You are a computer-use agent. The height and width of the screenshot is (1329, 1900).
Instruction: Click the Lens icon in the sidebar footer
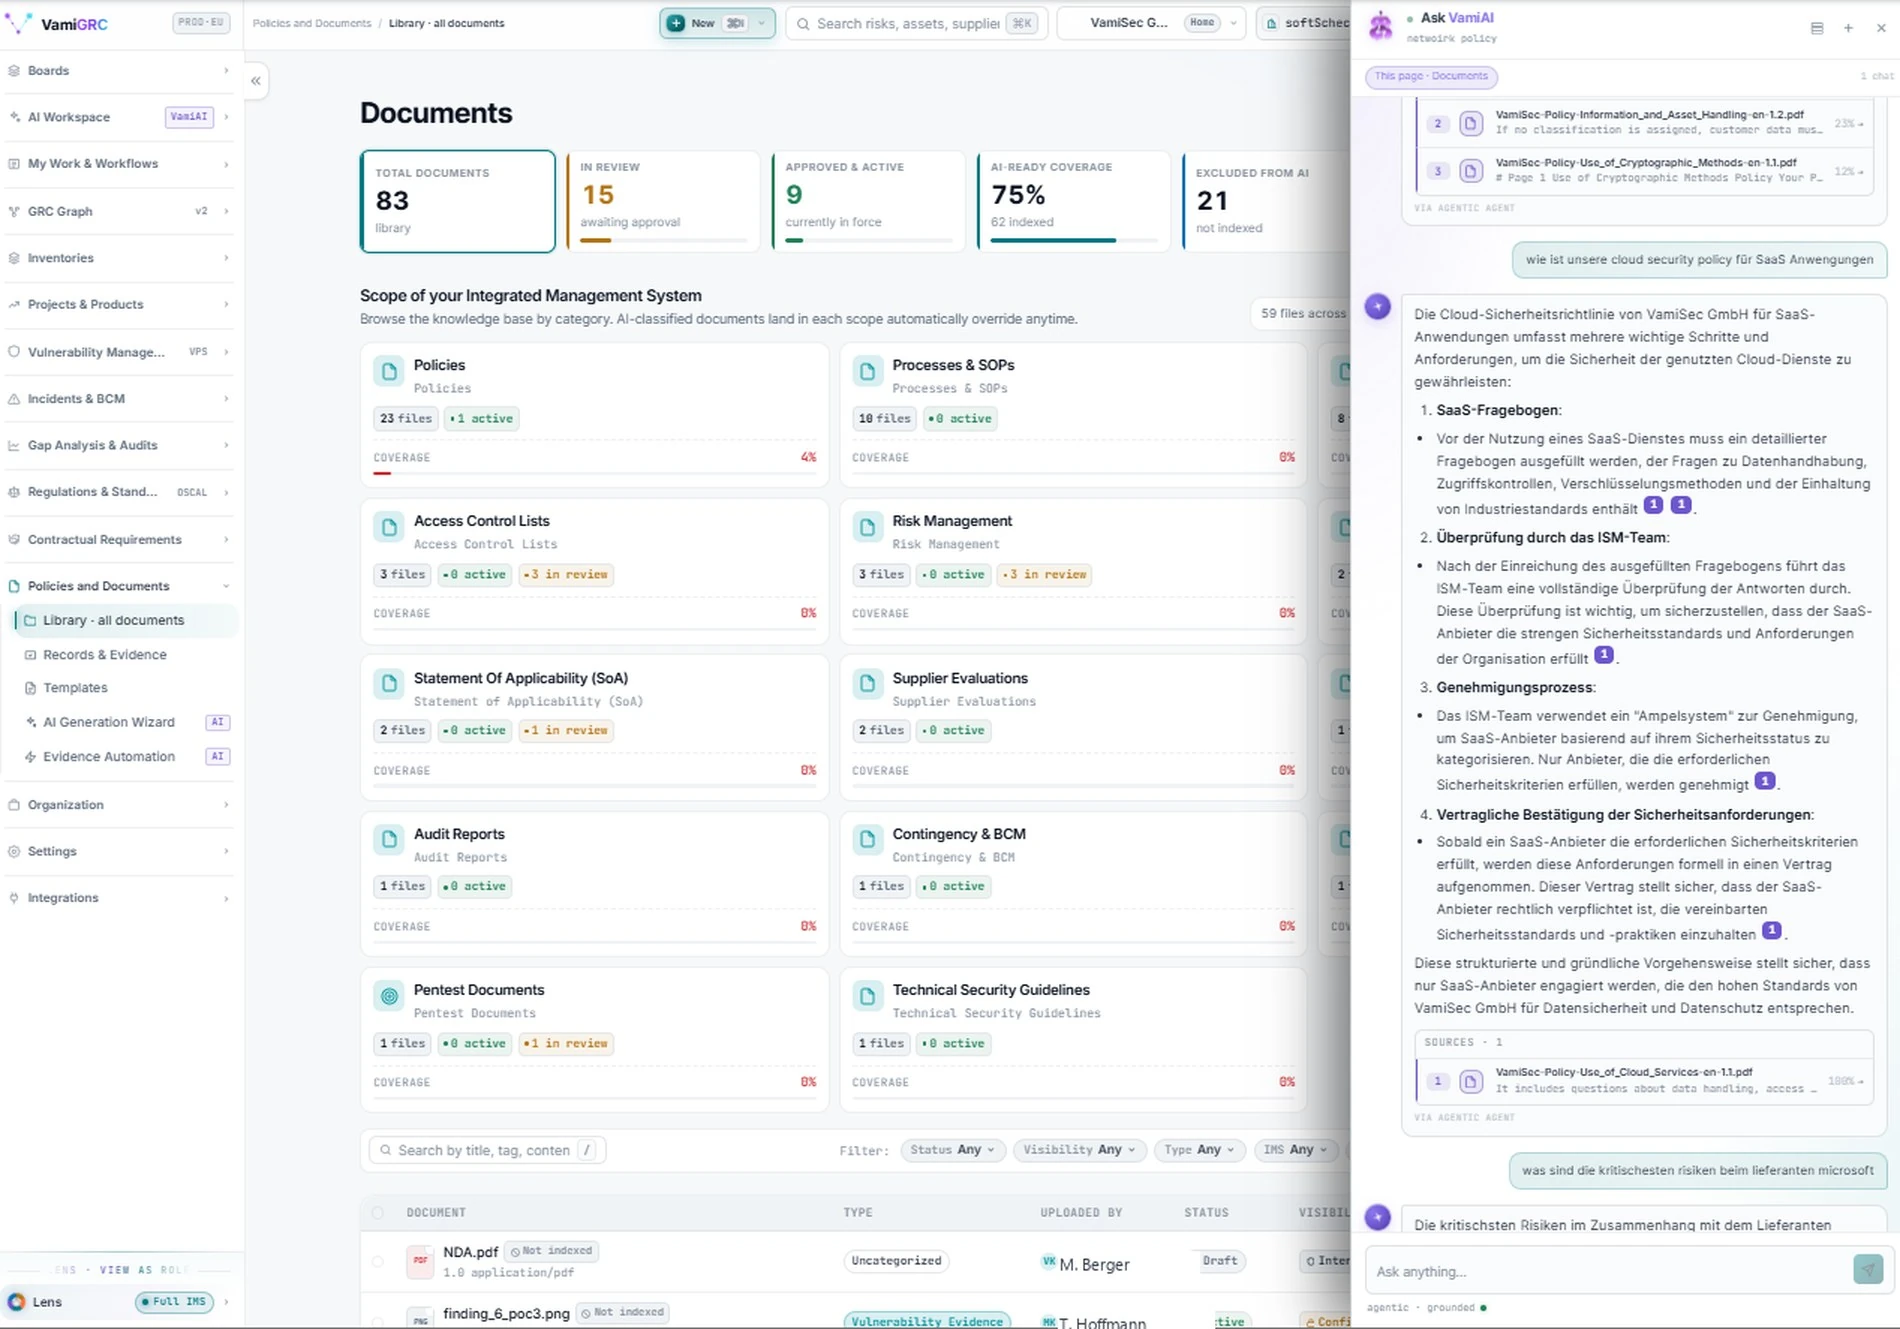pyautogui.click(x=17, y=1302)
